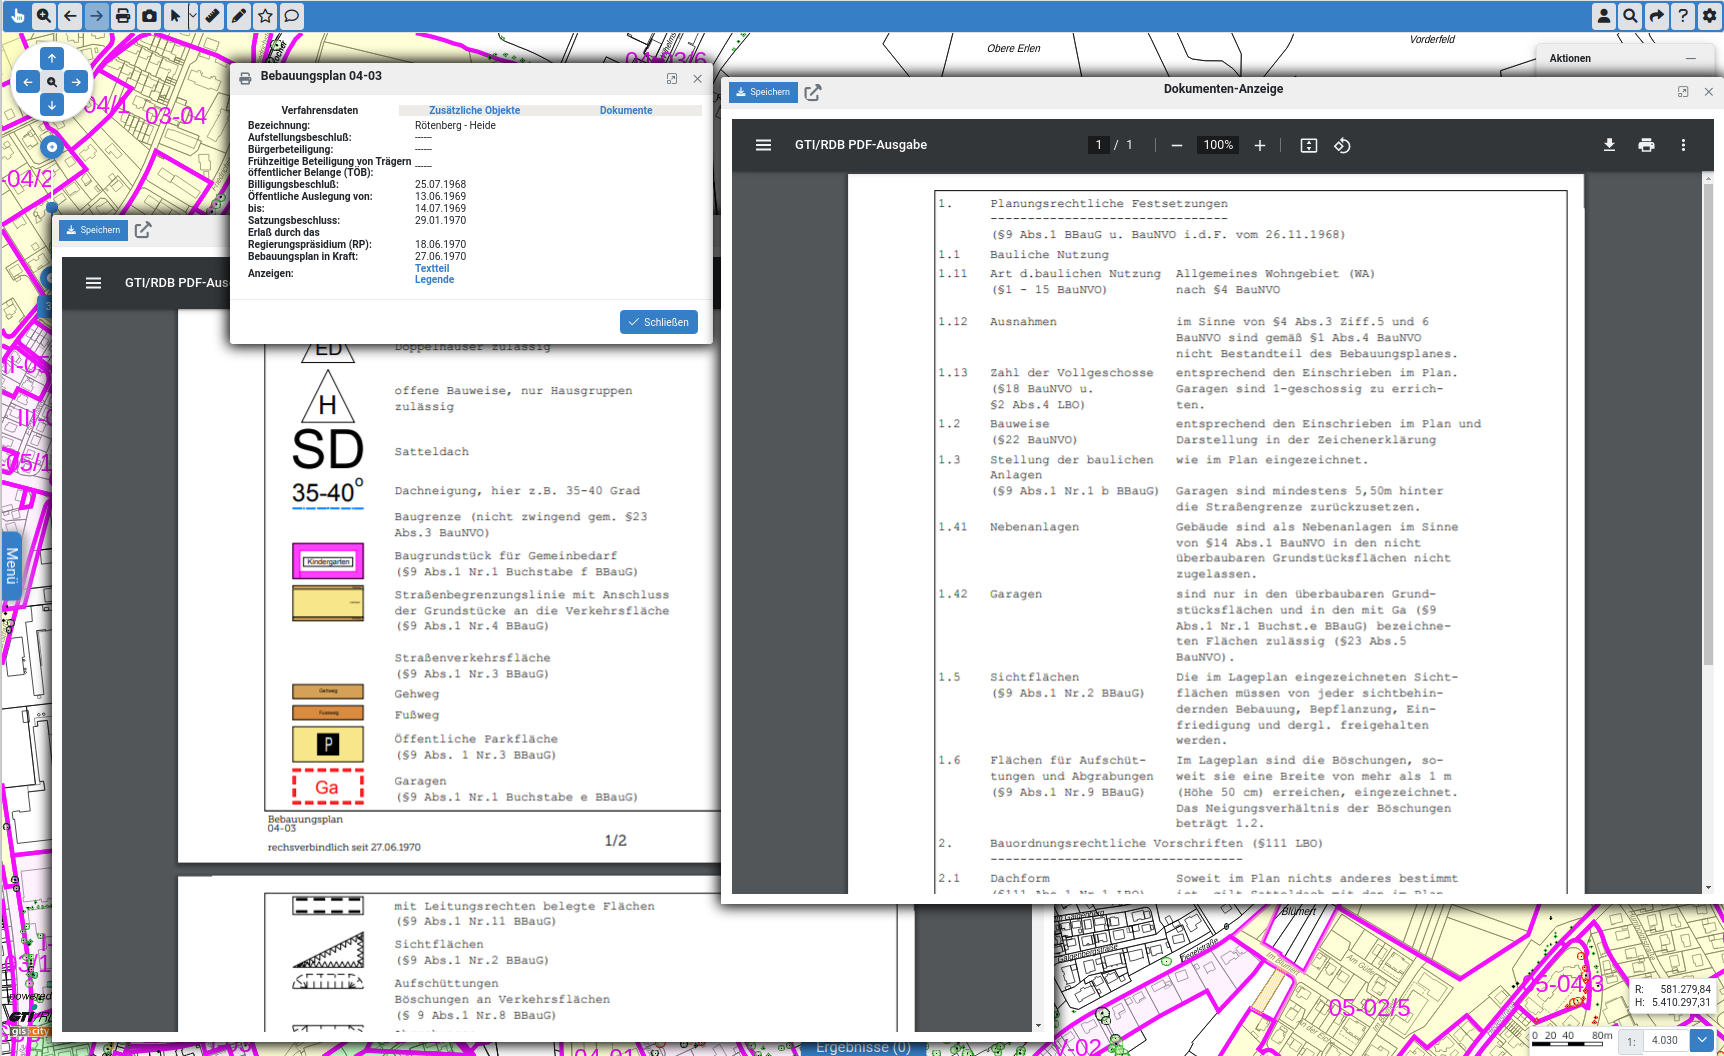1724x1056 pixels.
Task: Toggle the PDF sidebar hamburger in Dokumenten-Anzeige
Action: [x=763, y=146]
